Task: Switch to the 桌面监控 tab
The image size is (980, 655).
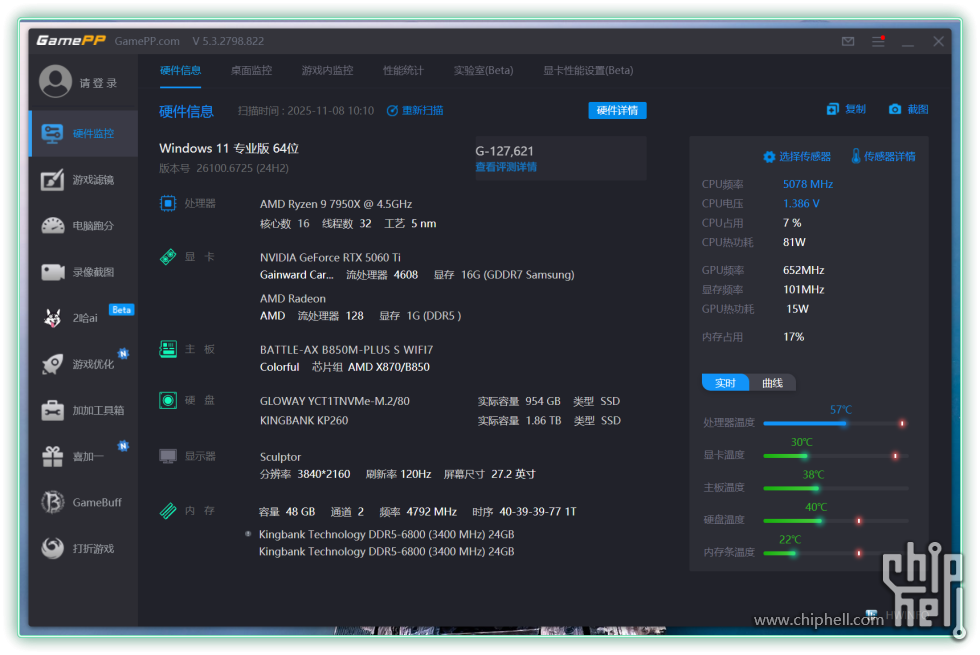Action: pos(251,71)
